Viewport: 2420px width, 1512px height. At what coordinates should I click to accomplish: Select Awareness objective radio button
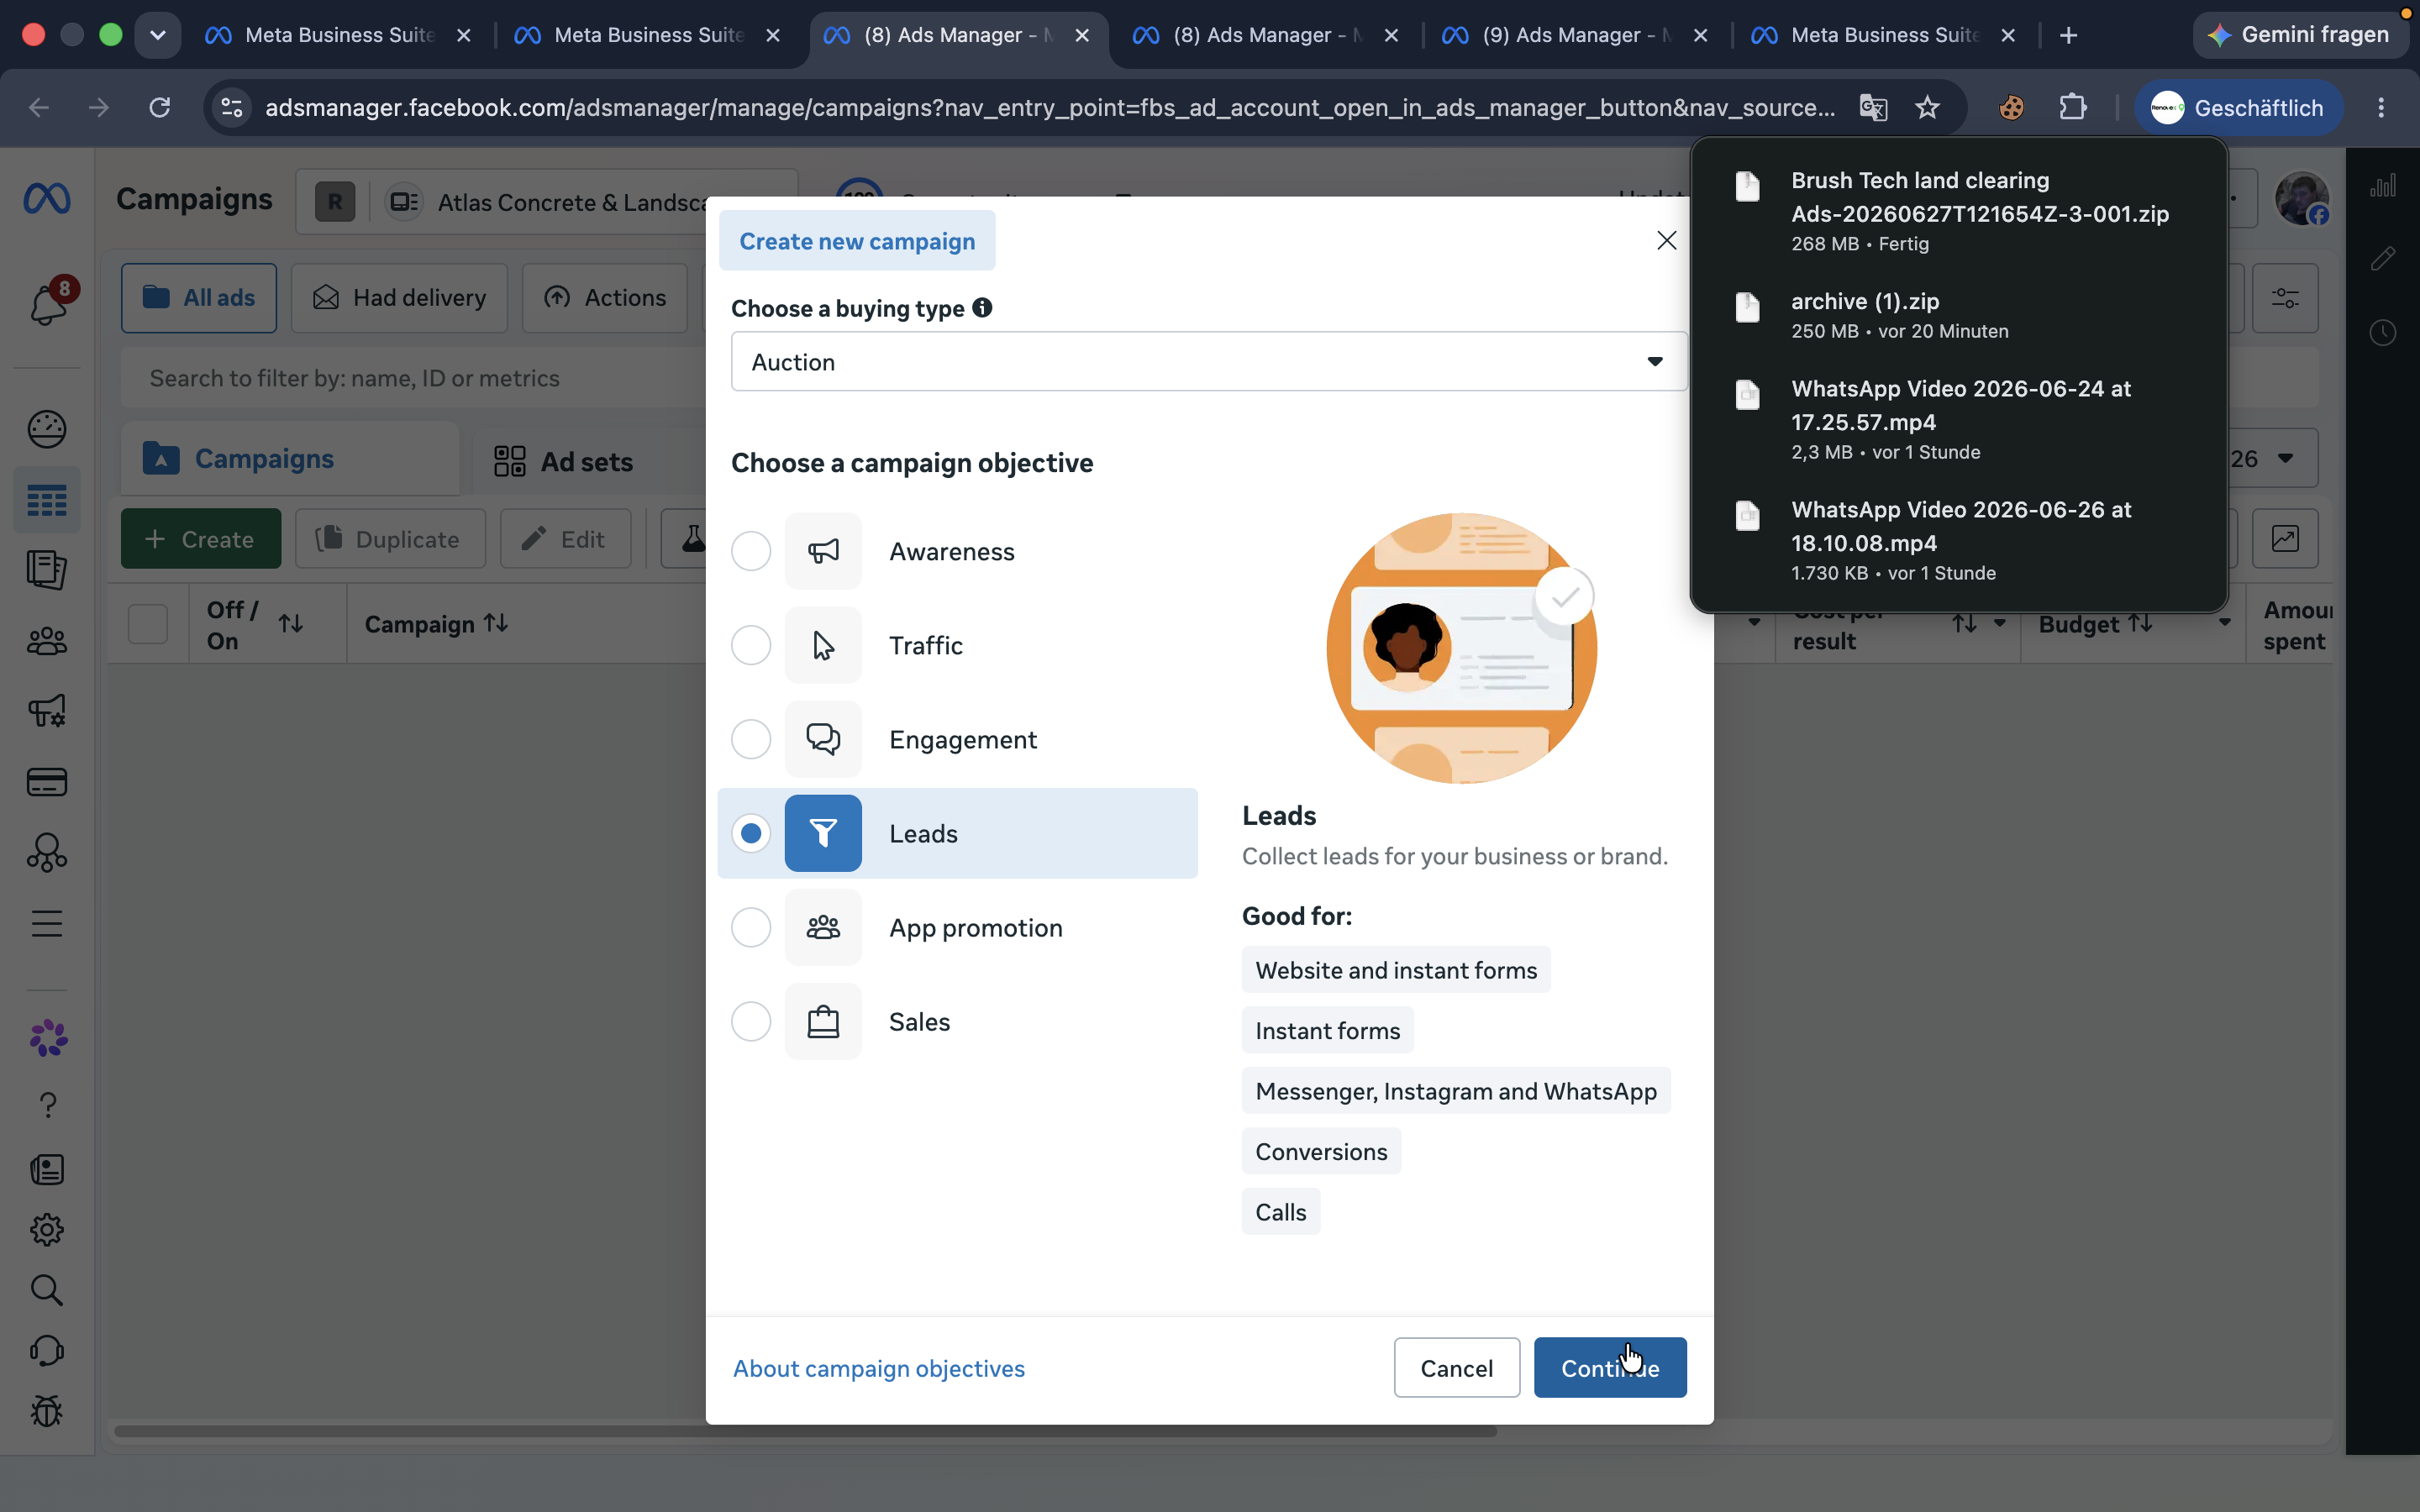(x=751, y=551)
